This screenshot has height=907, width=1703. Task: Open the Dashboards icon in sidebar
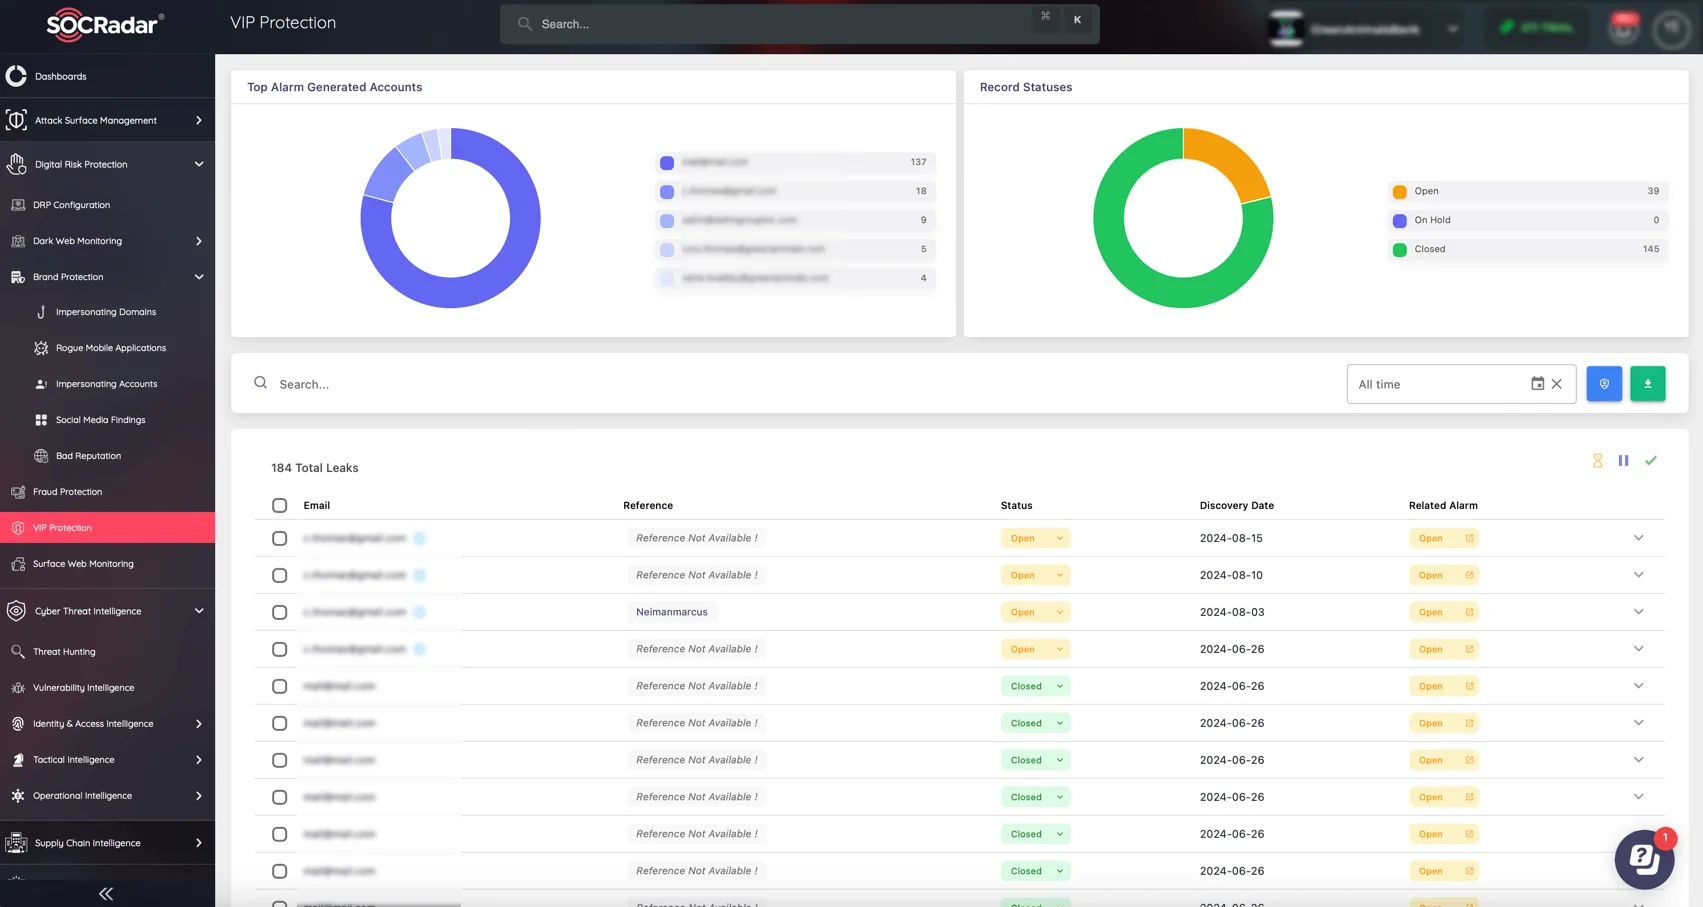pos(16,76)
